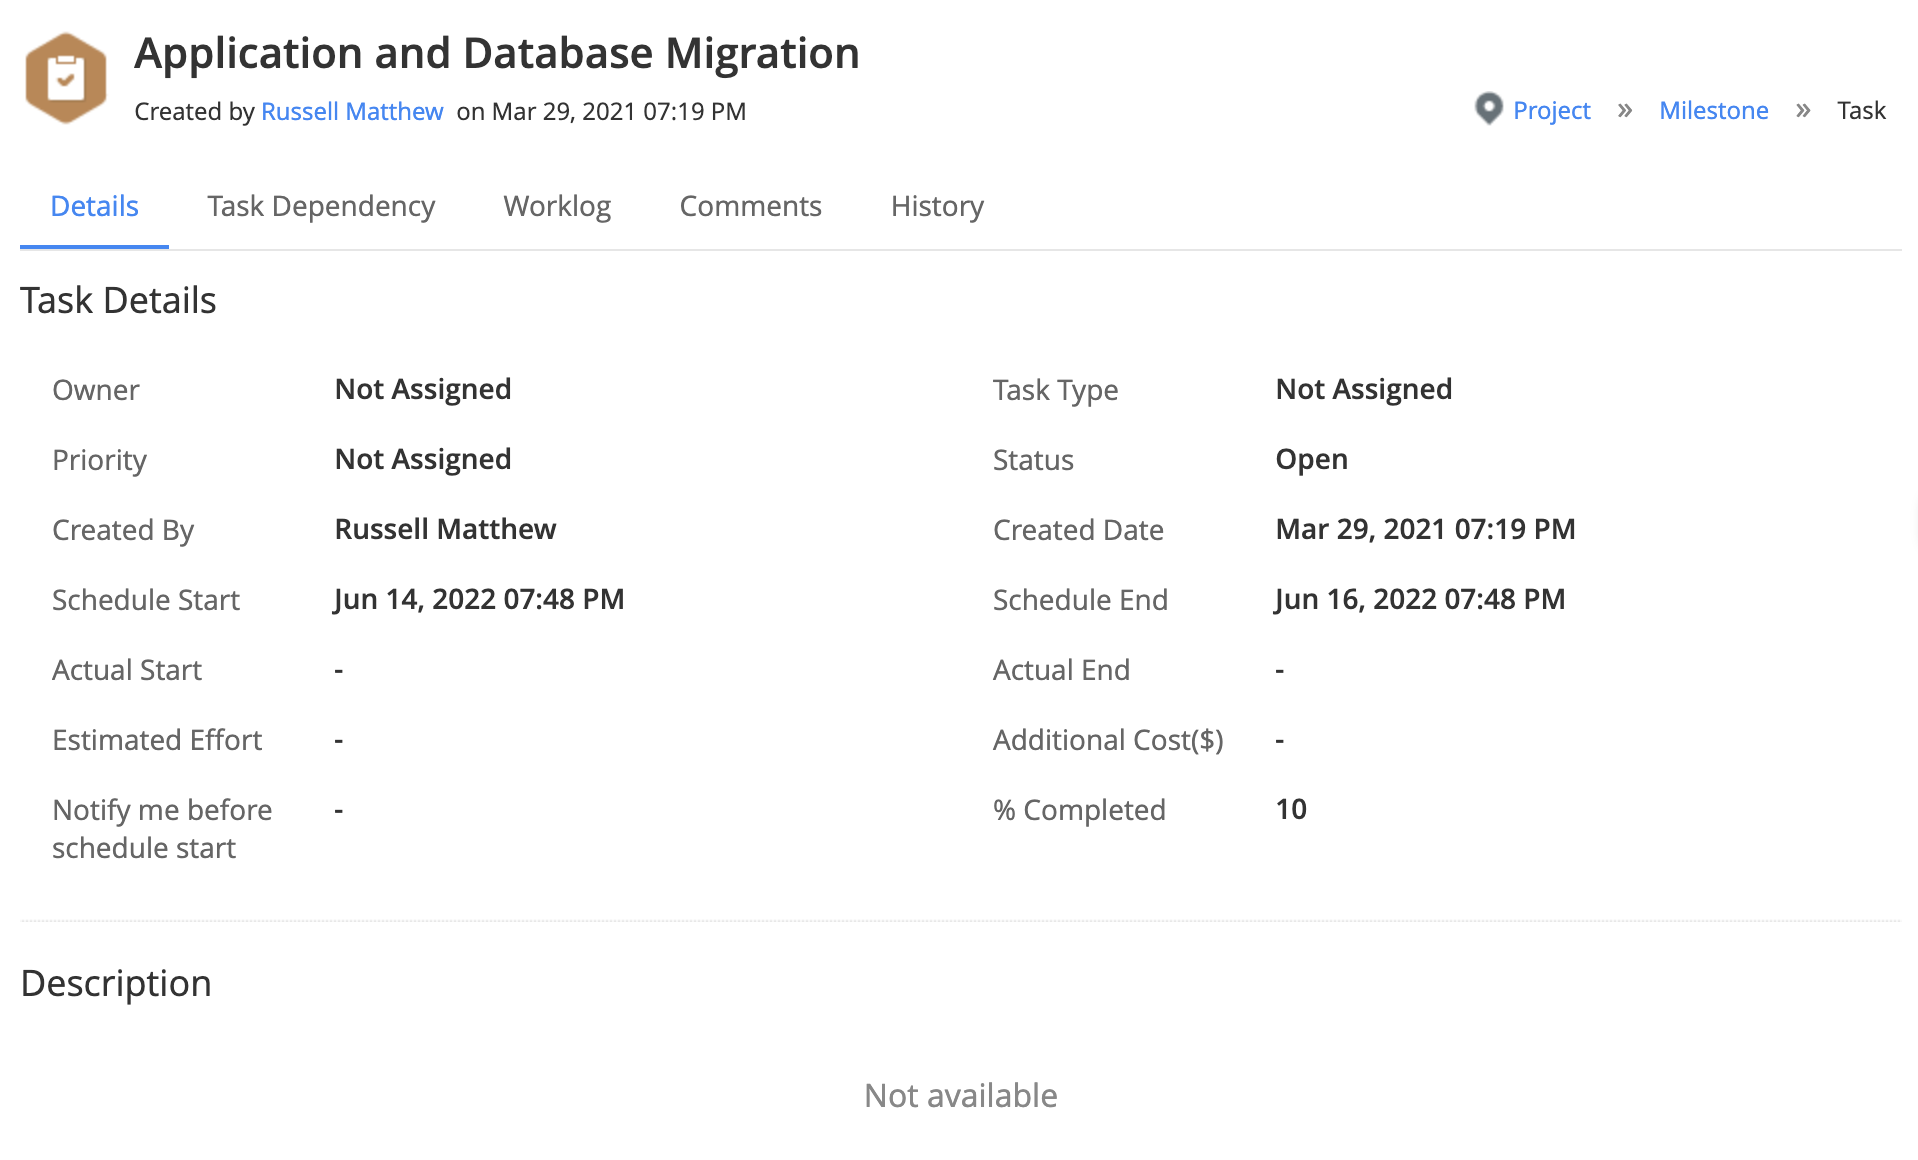
Task: Click the Status value Open
Action: coord(1311,459)
